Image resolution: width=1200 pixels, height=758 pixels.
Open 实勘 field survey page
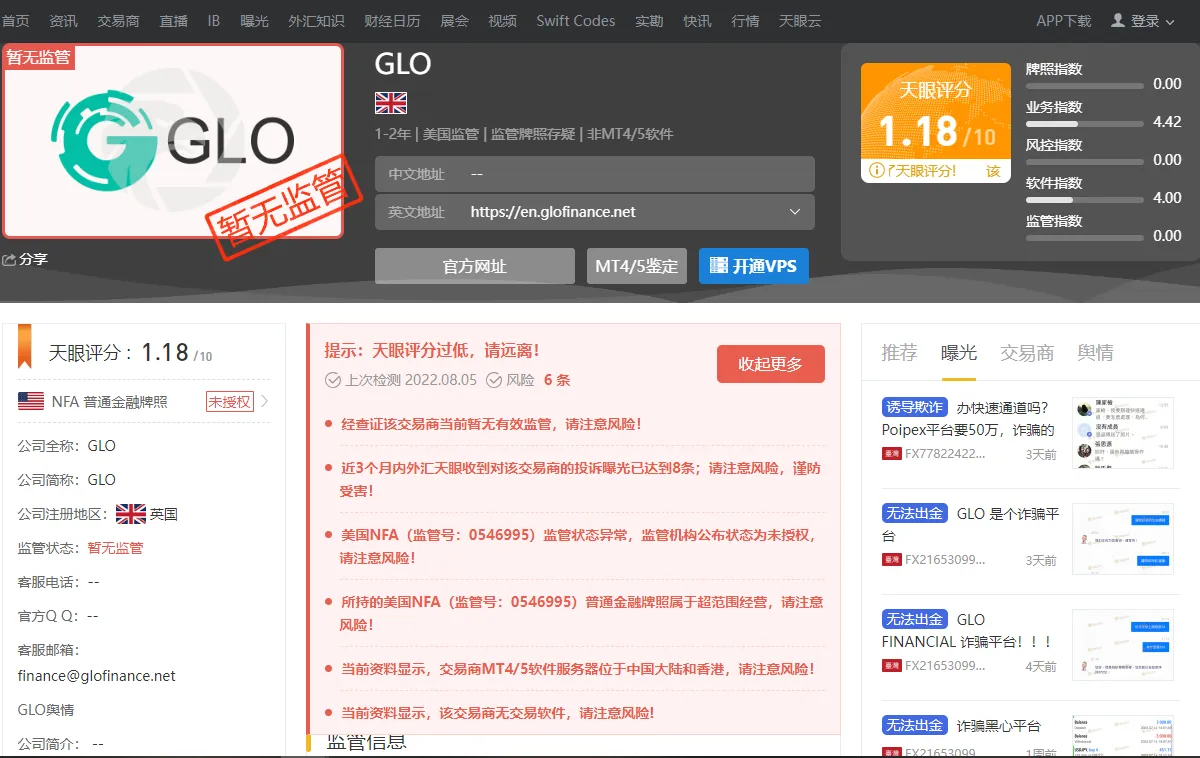[x=649, y=21]
